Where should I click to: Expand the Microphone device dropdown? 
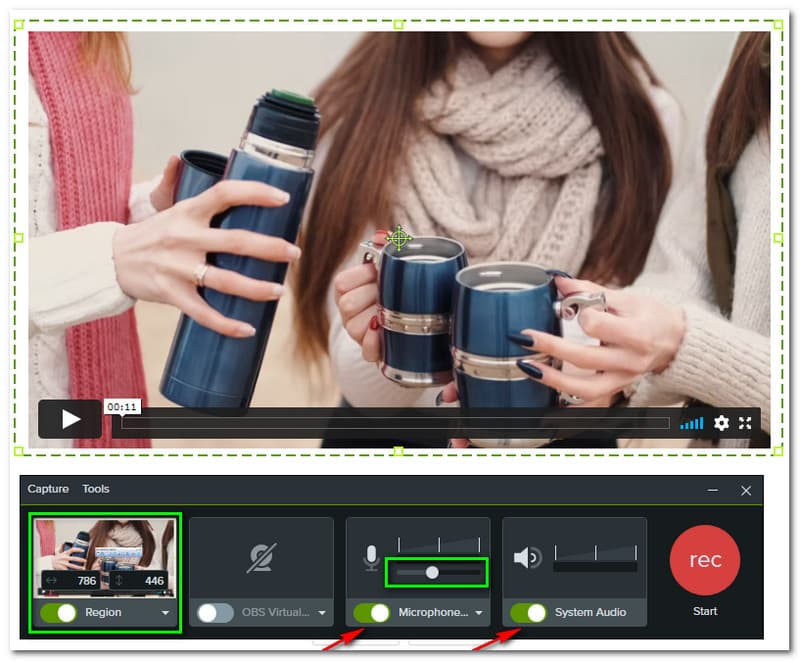pos(479,613)
